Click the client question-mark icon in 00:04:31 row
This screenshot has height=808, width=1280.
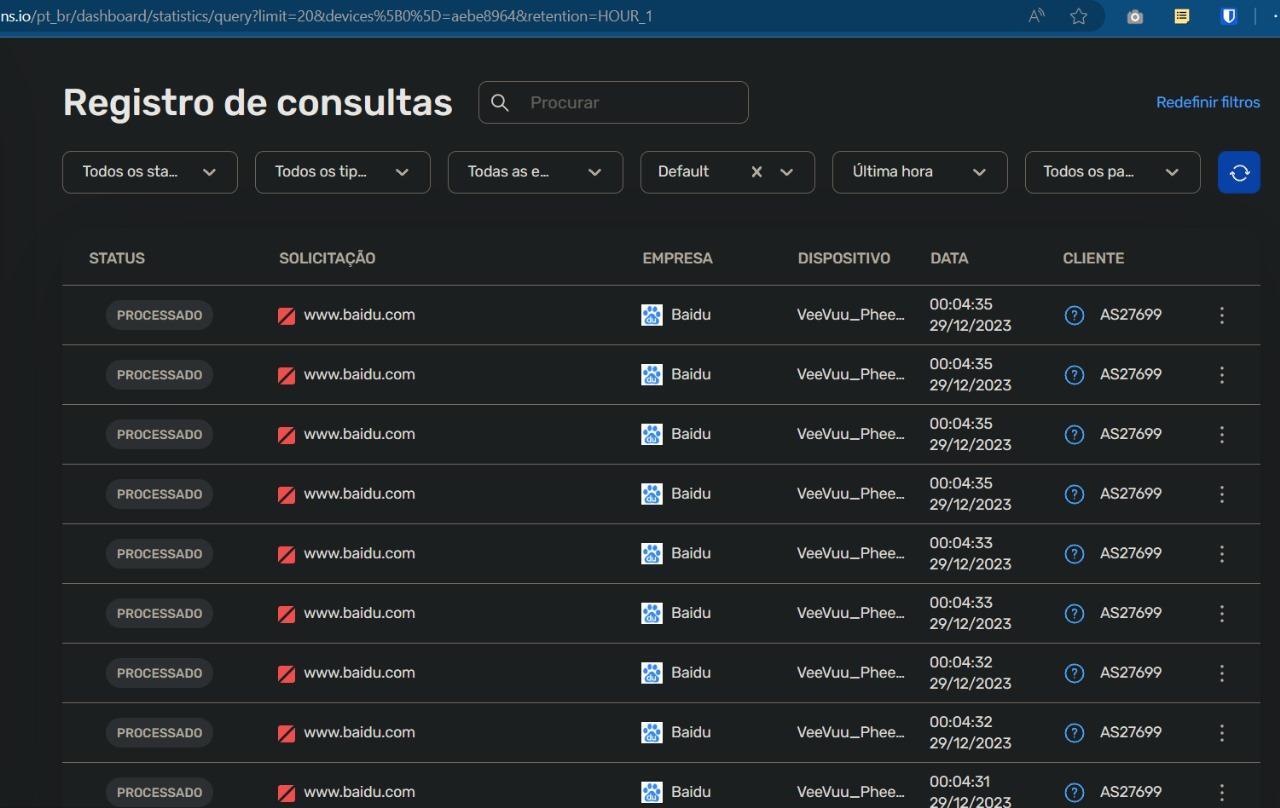coord(1074,792)
